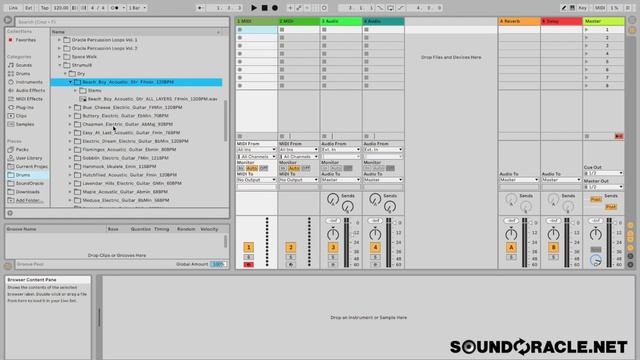Collapse the Beach_Boy_Acoustic folder arrow
The height and width of the screenshot is (360, 640).
coord(70,82)
